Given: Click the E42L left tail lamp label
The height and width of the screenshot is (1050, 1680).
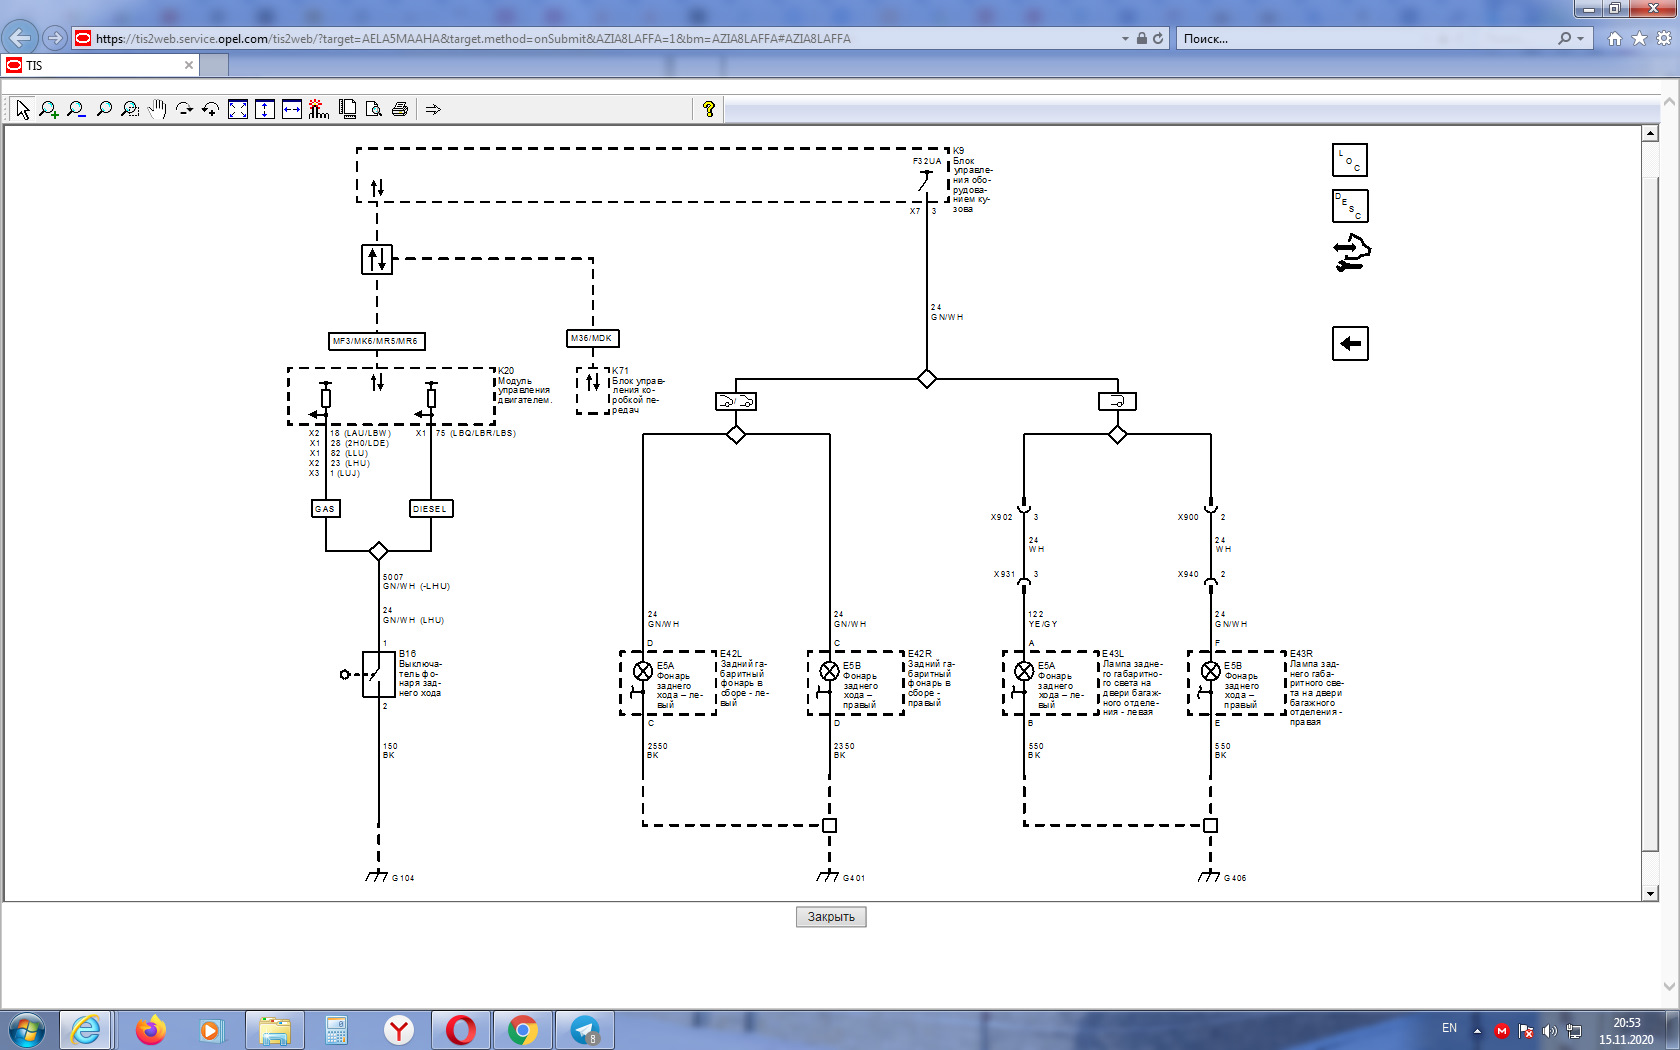Looking at the screenshot, I should tap(744, 678).
